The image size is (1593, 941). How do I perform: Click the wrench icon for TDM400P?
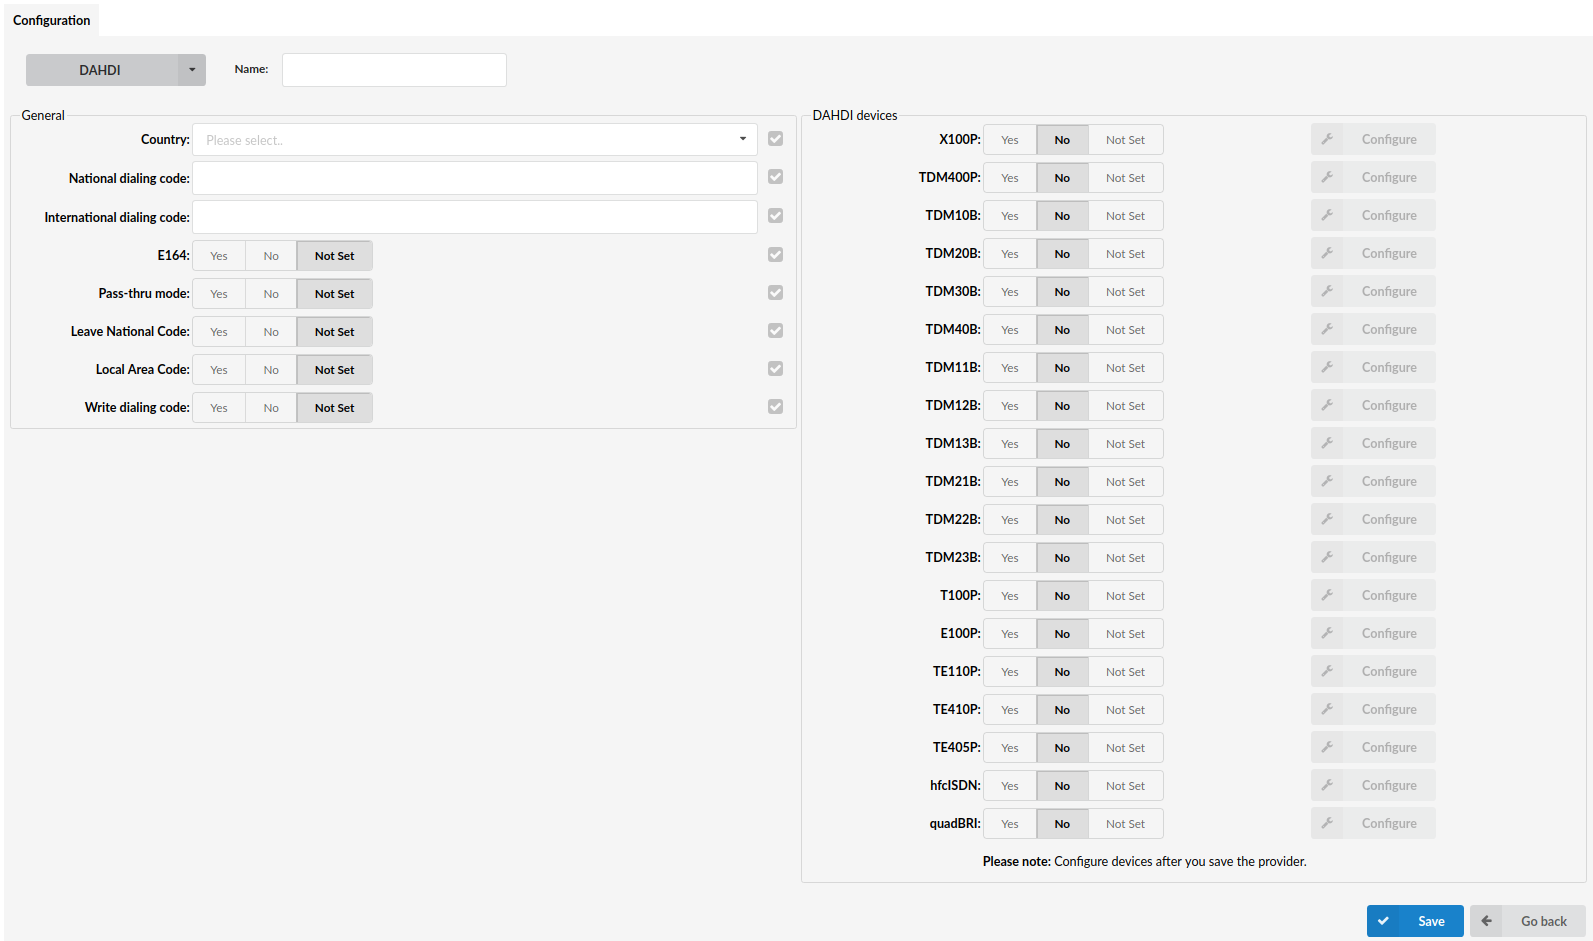[1327, 177]
